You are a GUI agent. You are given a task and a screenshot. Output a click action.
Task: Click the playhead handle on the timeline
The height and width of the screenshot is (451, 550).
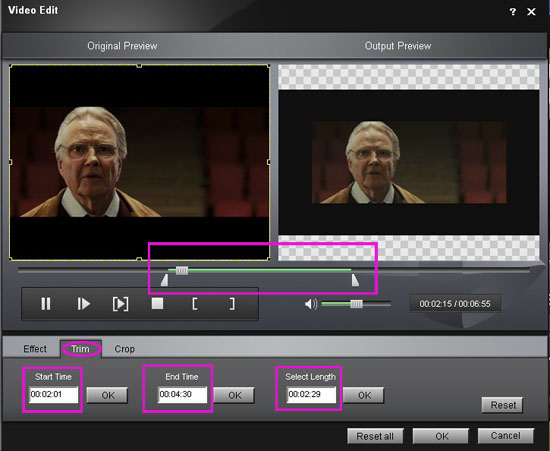182,270
